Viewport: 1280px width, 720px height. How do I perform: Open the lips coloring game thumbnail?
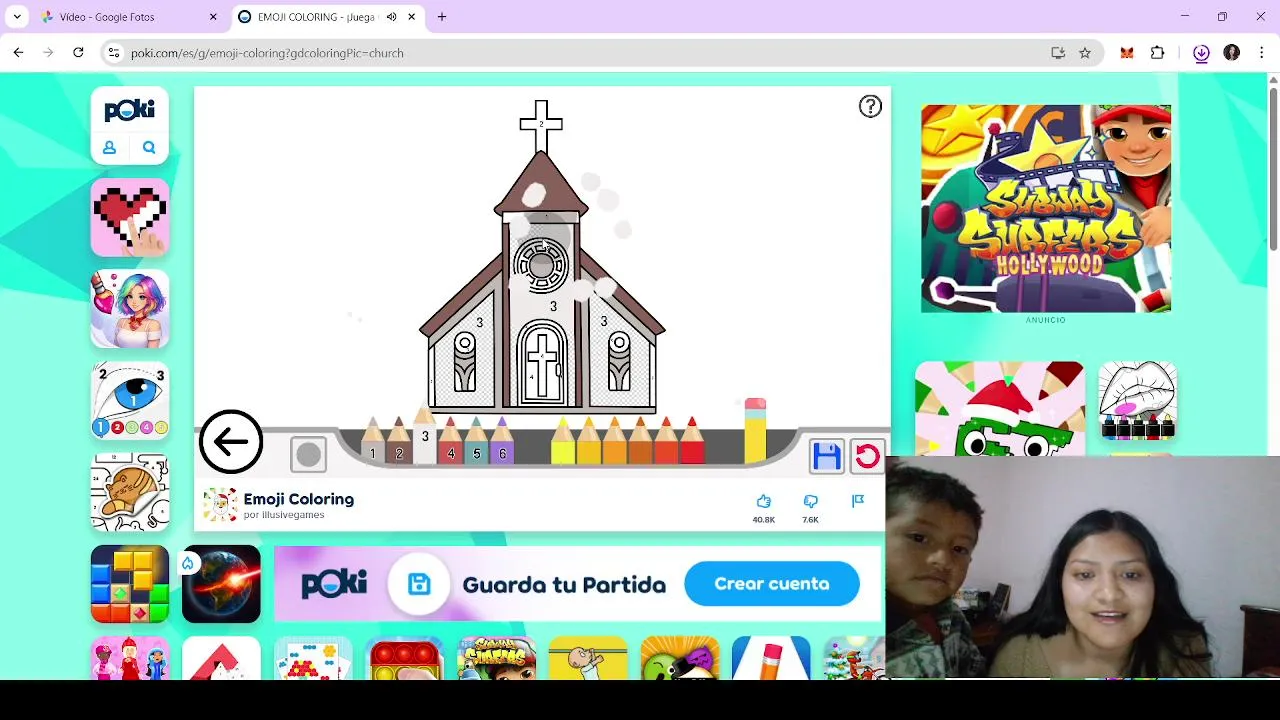coord(1138,401)
